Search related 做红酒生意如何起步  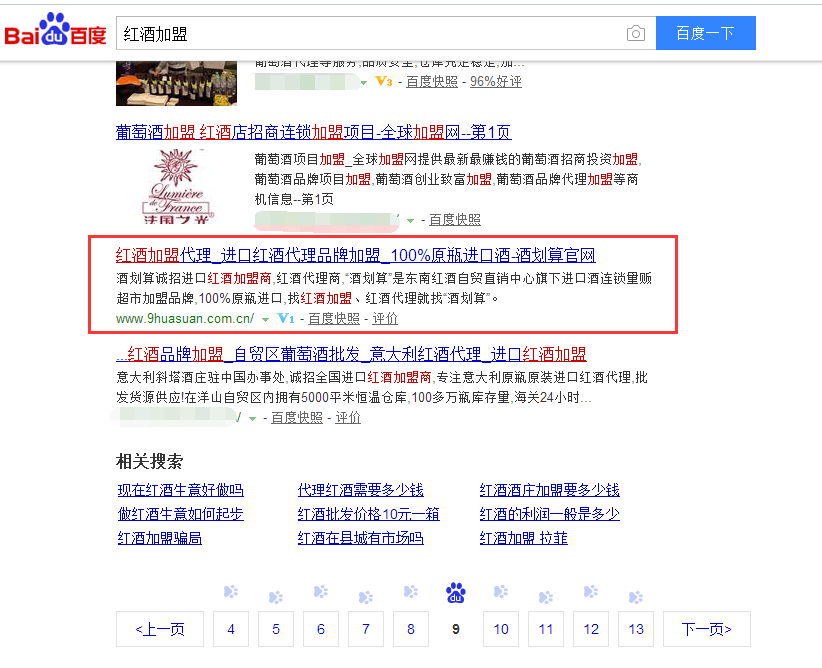tap(180, 514)
